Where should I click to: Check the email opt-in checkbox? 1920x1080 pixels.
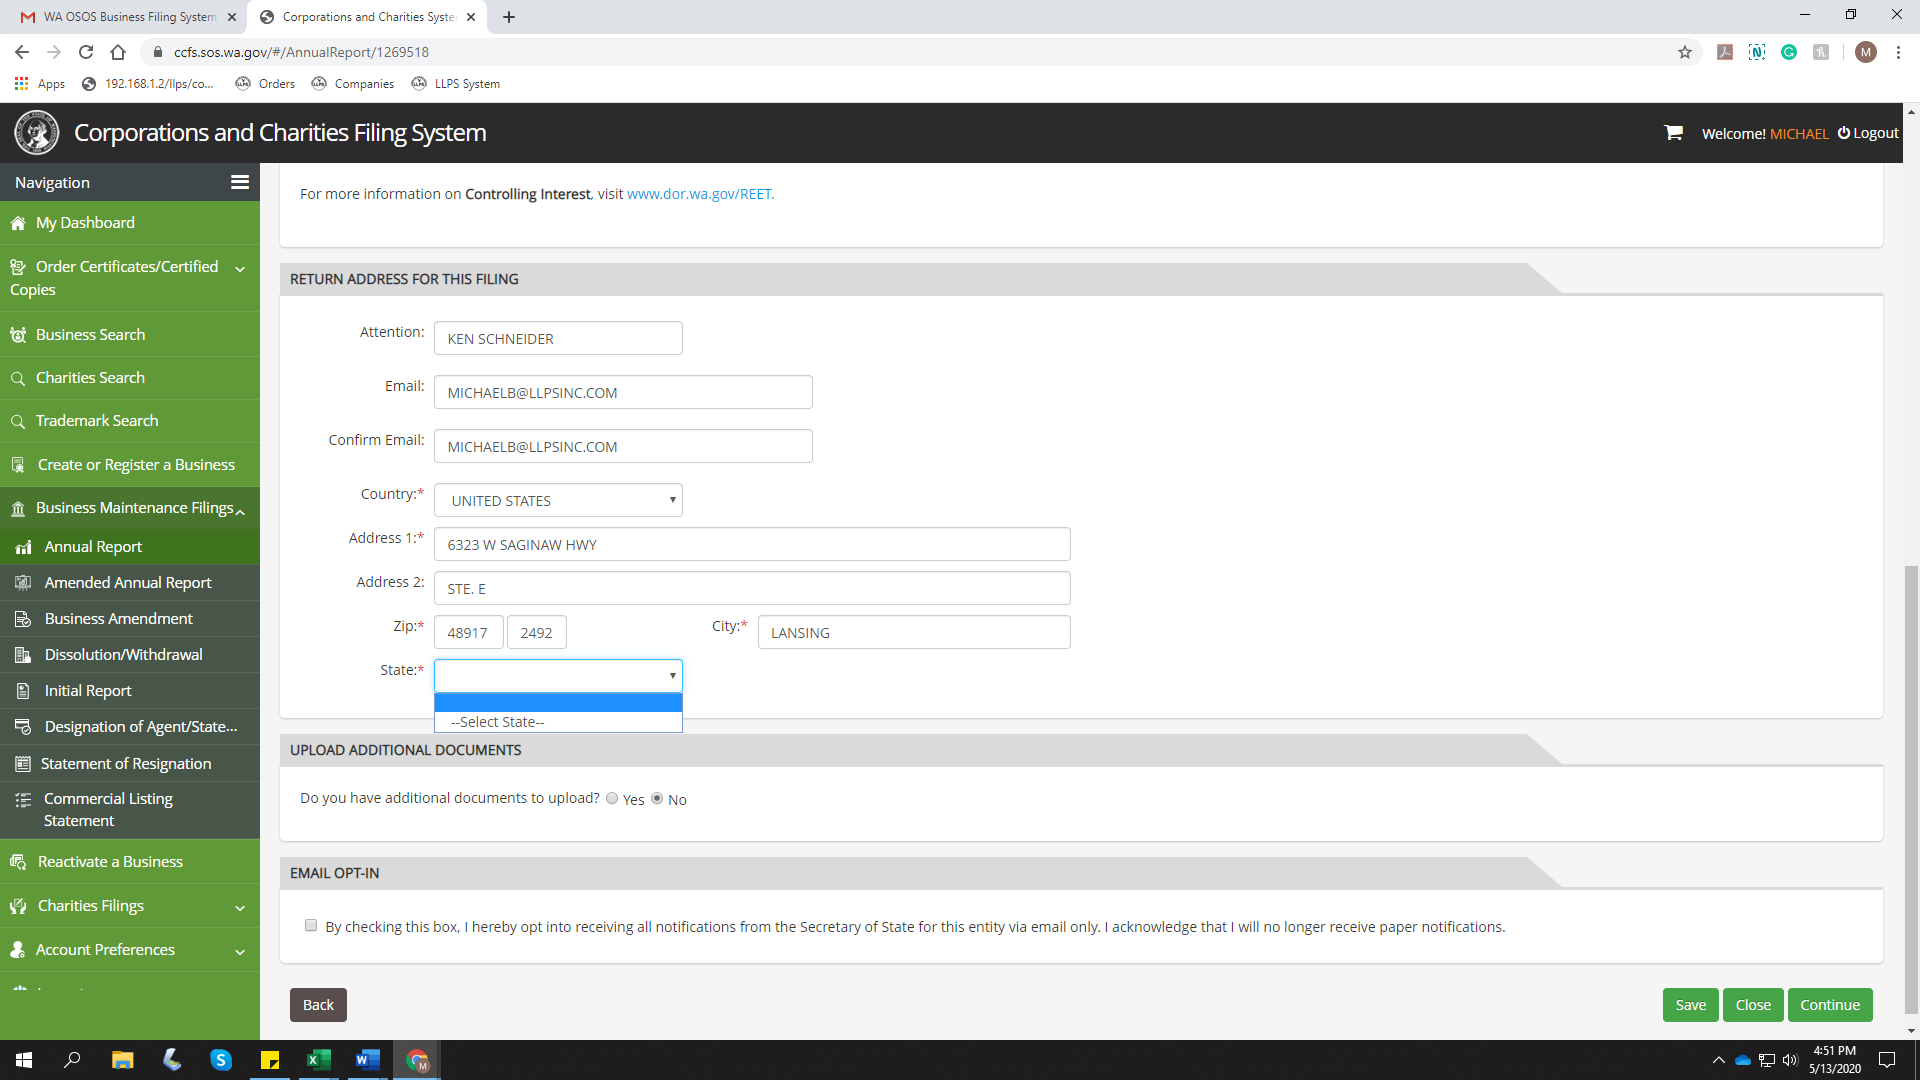point(311,926)
